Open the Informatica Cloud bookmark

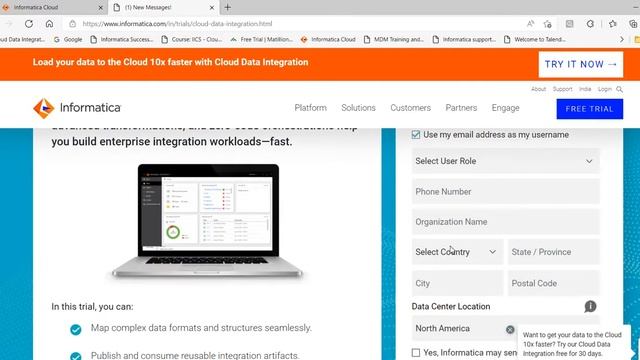point(328,40)
